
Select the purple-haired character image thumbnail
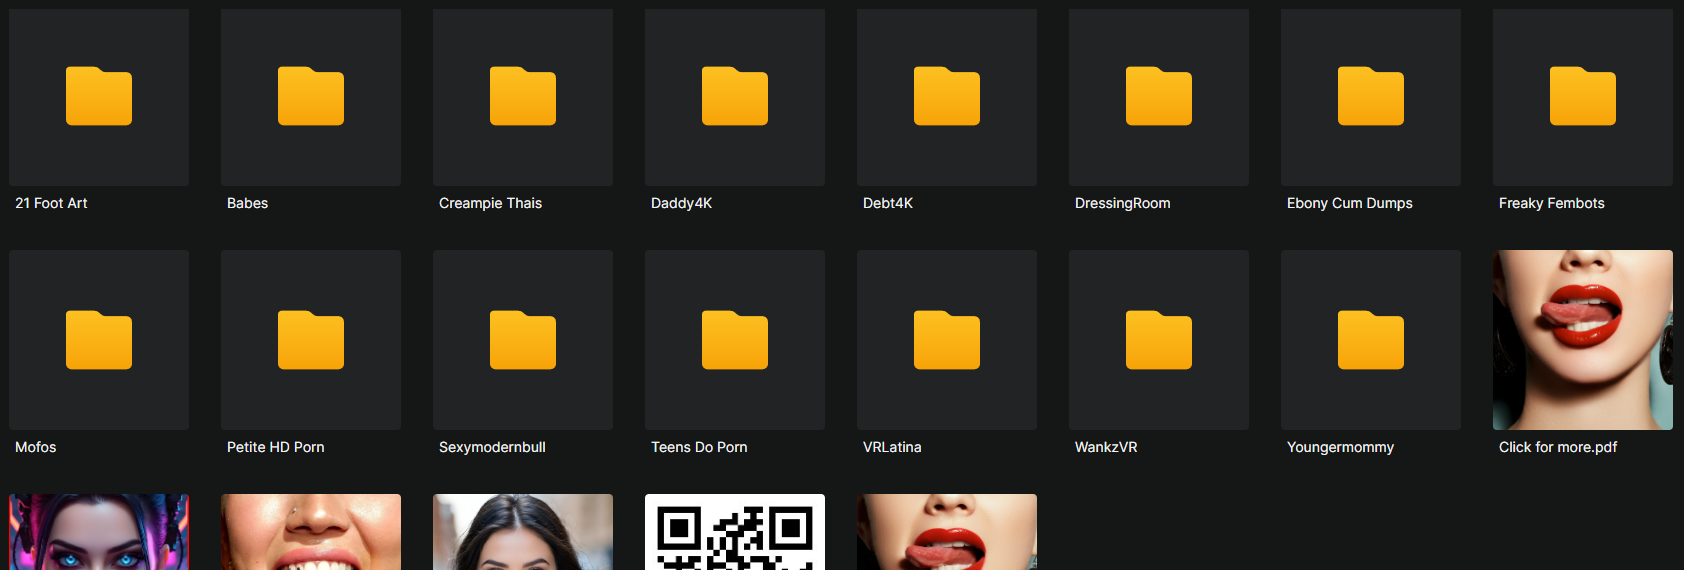(99, 532)
